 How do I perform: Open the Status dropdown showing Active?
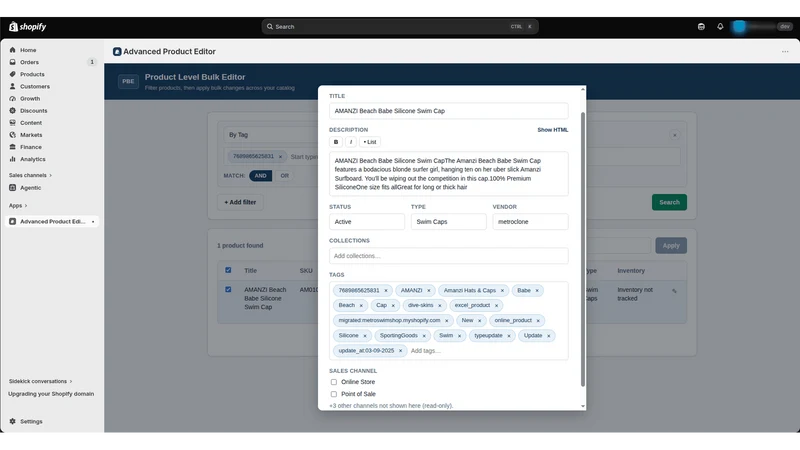point(367,222)
